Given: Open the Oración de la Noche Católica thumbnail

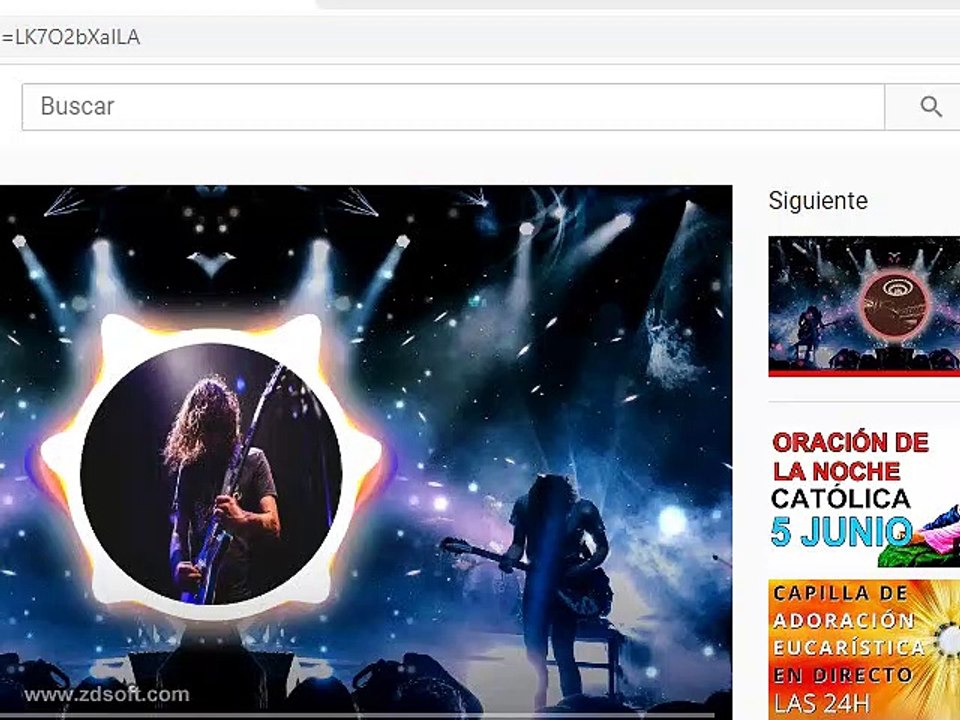Looking at the screenshot, I should pos(864,497).
